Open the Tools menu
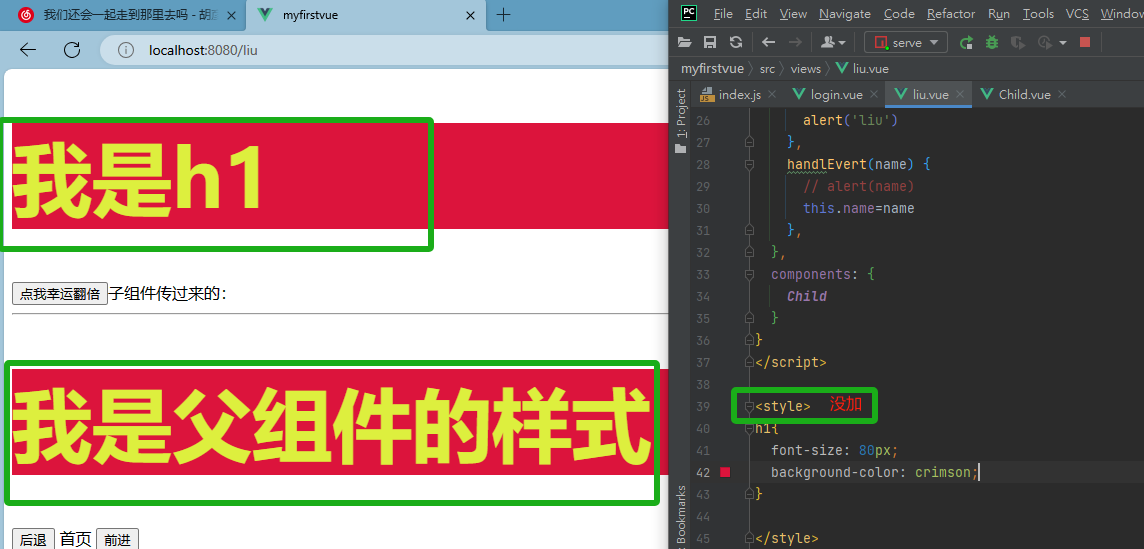 click(1038, 13)
